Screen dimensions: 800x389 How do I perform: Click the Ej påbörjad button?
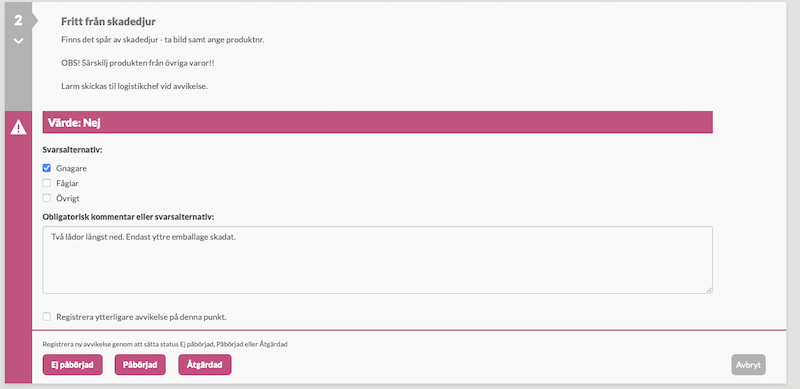(72, 364)
